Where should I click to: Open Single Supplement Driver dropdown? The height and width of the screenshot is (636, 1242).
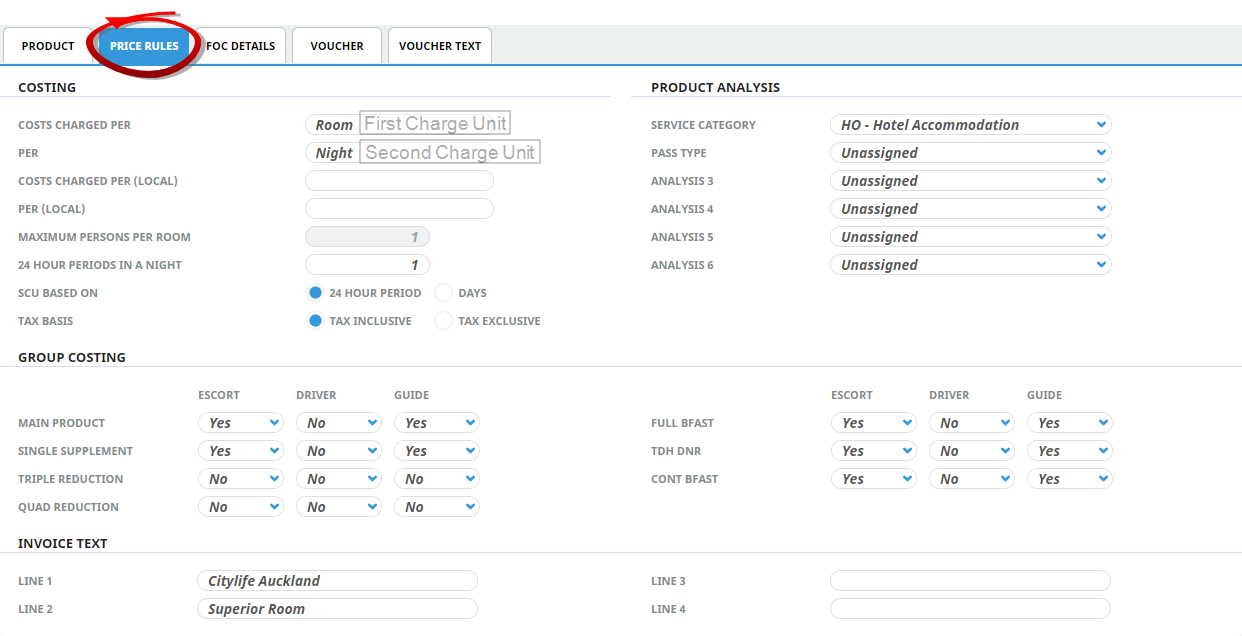[338, 451]
